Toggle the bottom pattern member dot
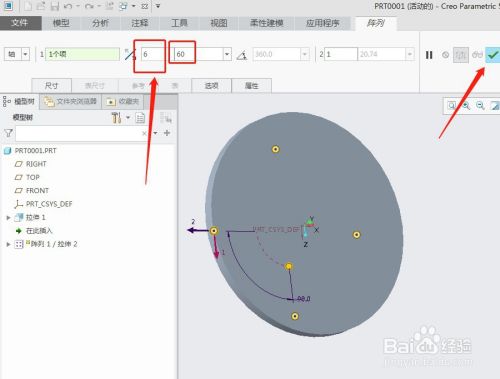The height and width of the screenshot is (379, 500). [x=295, y=316]
